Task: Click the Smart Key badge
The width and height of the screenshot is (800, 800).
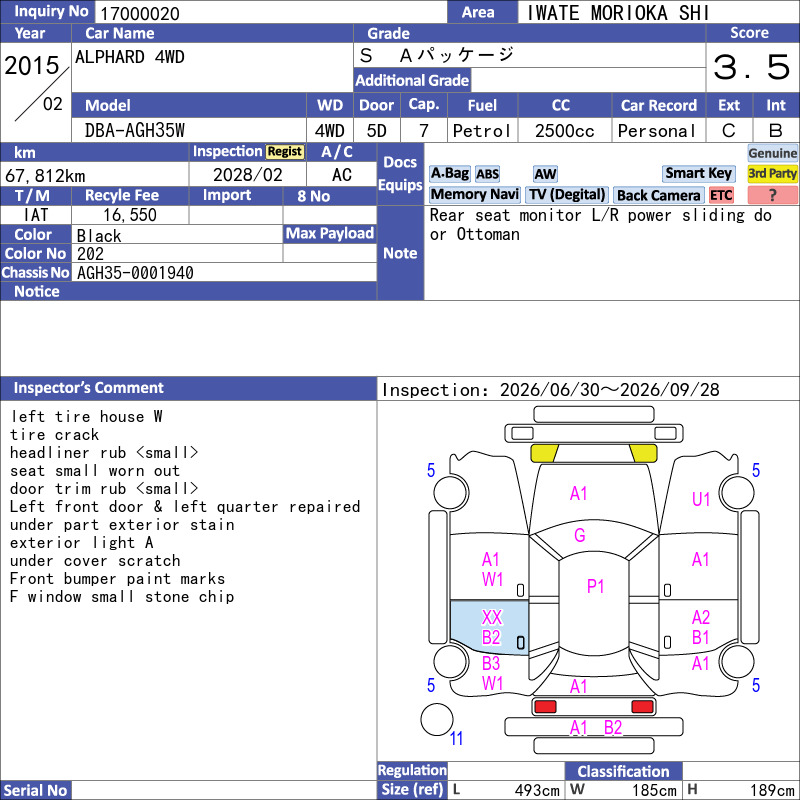Action: click(698, 173)
